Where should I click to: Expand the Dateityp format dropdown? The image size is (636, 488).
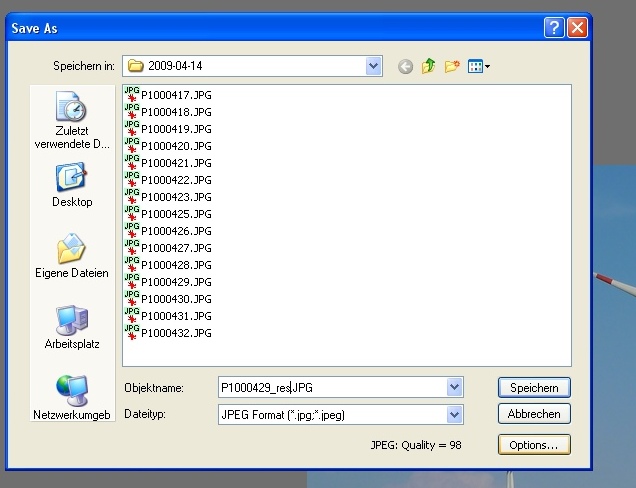tap(455, 415)
